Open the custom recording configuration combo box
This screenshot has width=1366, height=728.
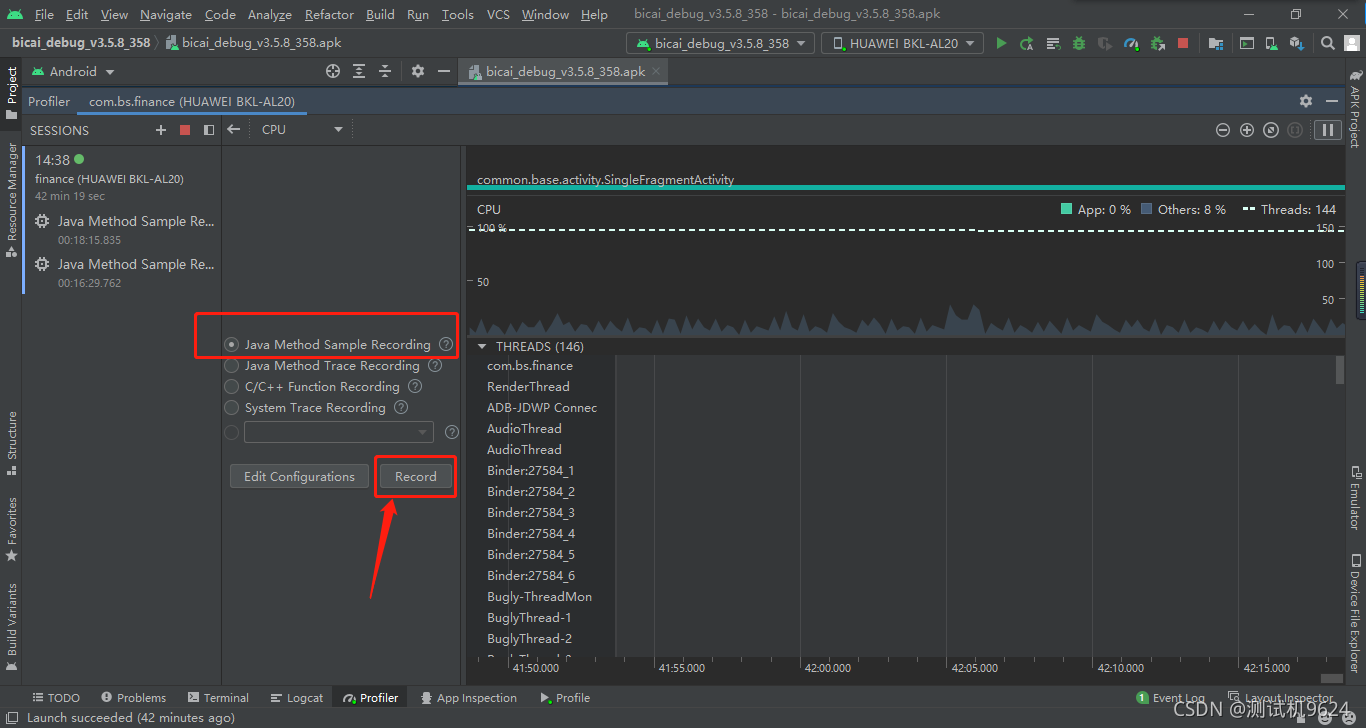[339, 432]
